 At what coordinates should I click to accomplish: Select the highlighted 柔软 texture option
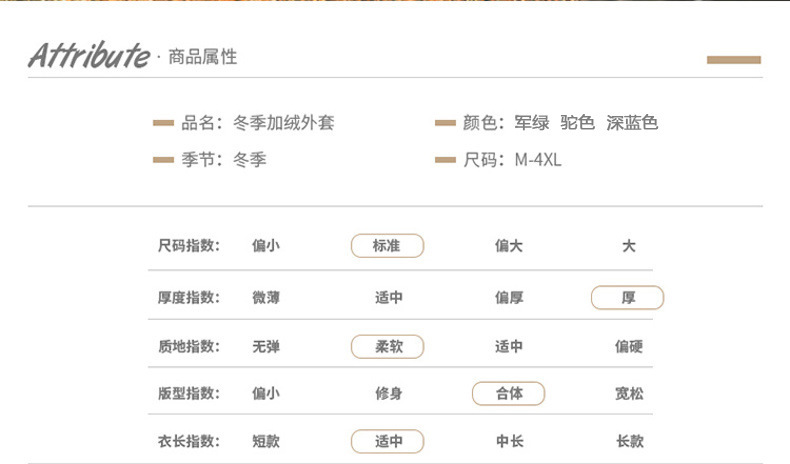tap(387, 347)
